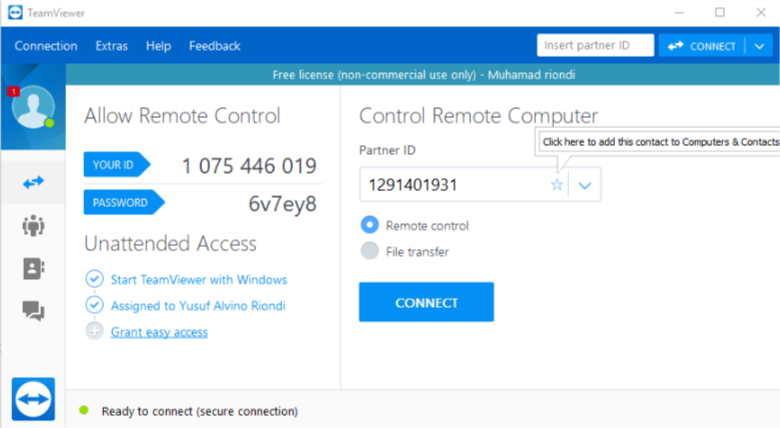Click the Ready to connect status text
Viewport: 780px width, 428px height.
199,411
